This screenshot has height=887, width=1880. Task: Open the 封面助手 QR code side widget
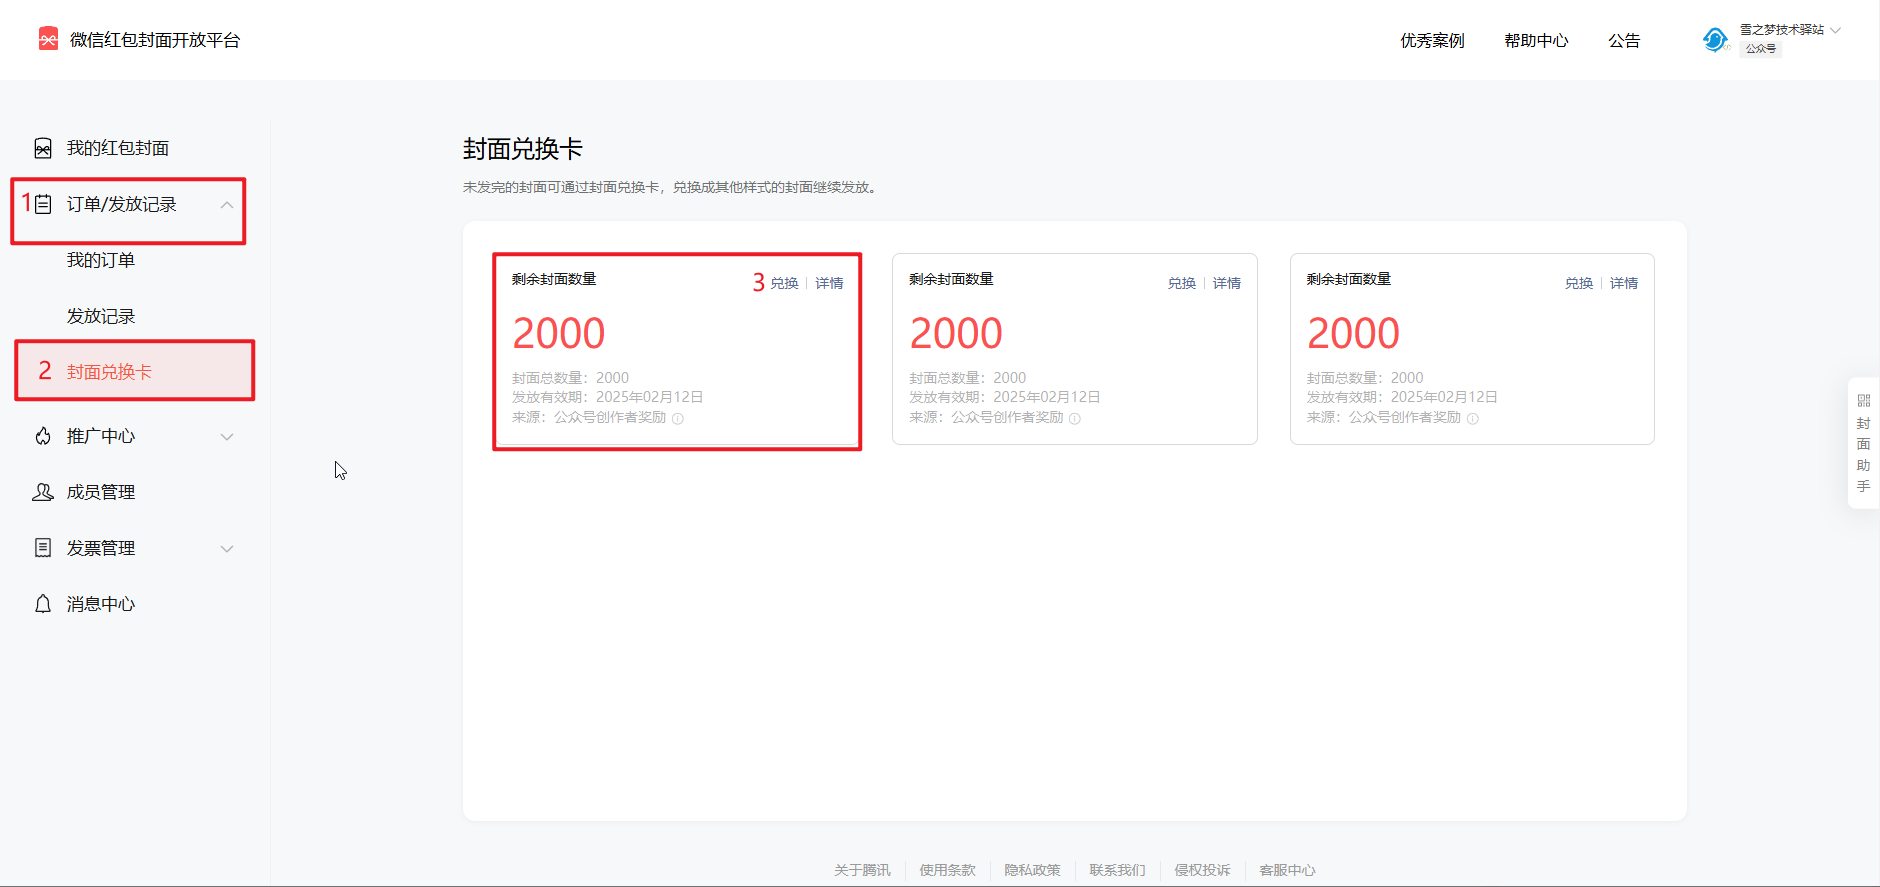click(x=1863, y=443)
